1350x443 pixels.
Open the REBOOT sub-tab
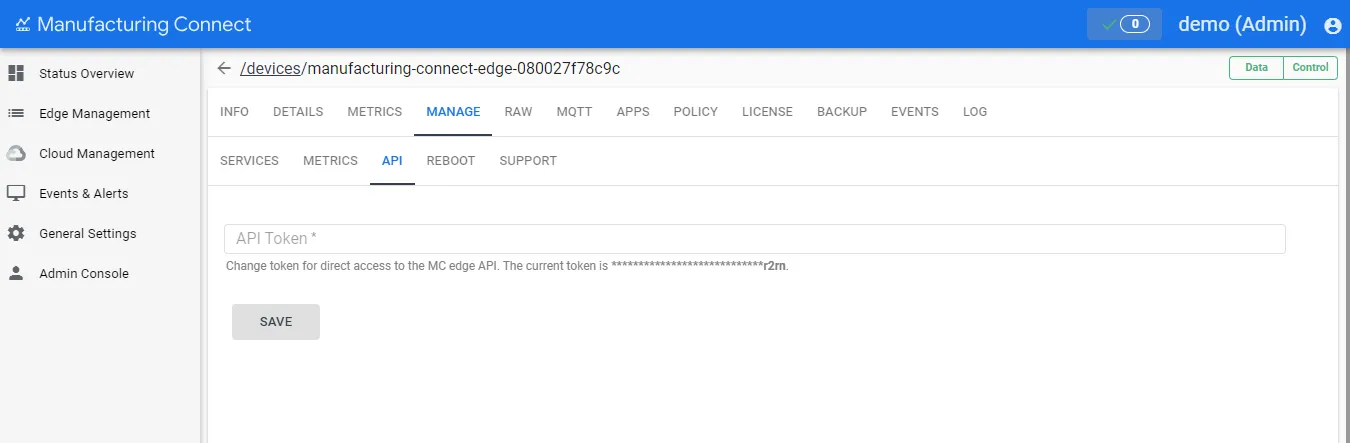pos(451,161)
